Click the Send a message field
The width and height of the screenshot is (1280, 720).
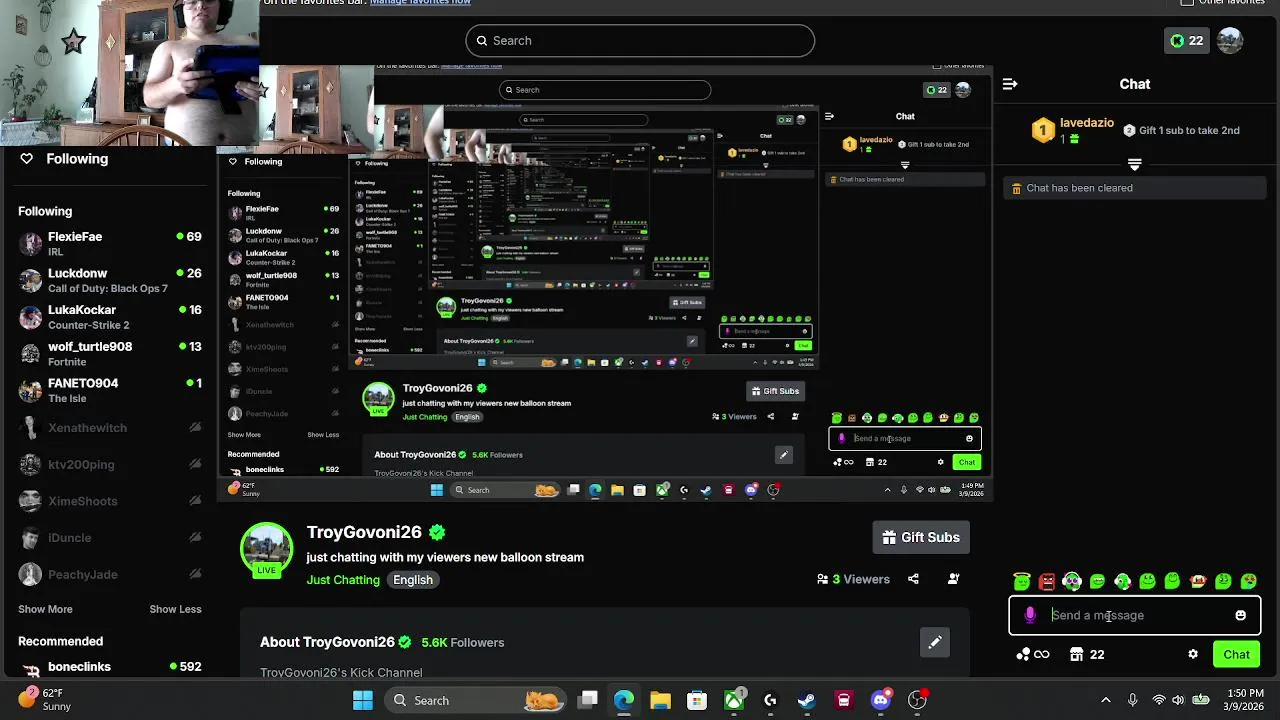[1135, 615]
